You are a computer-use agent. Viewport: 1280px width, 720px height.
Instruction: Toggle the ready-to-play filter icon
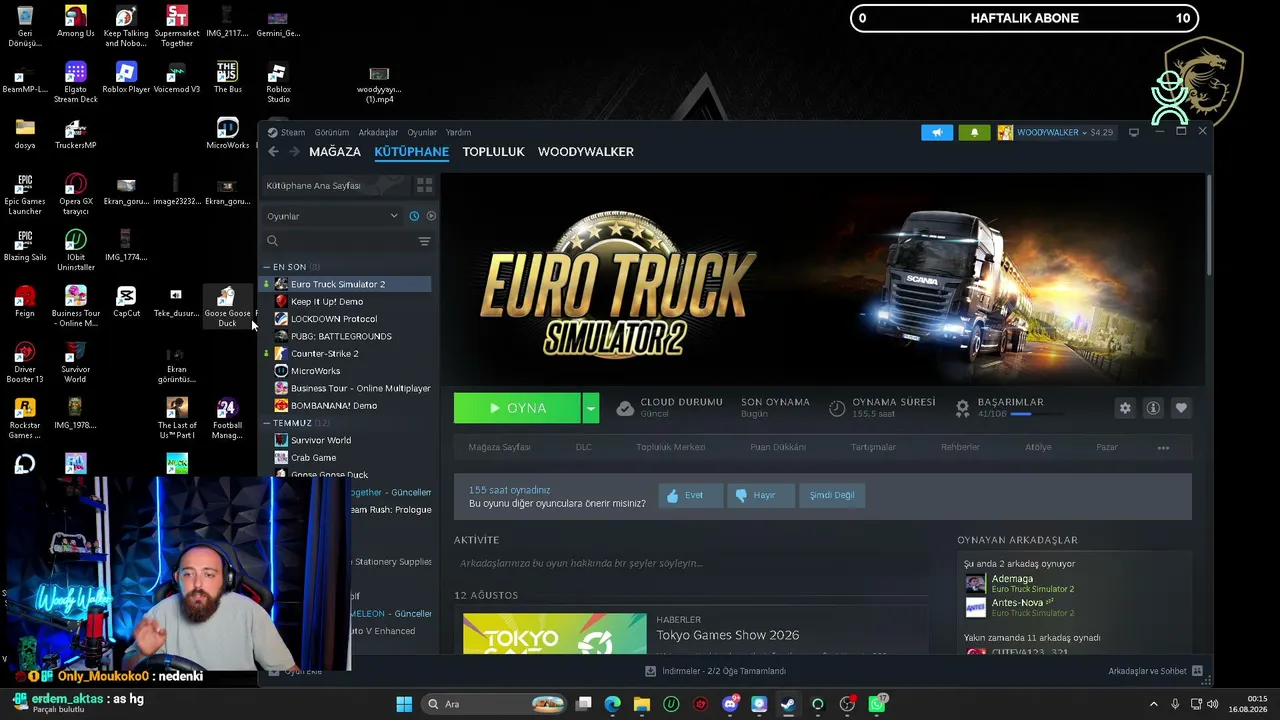click(x=431, y=216)
